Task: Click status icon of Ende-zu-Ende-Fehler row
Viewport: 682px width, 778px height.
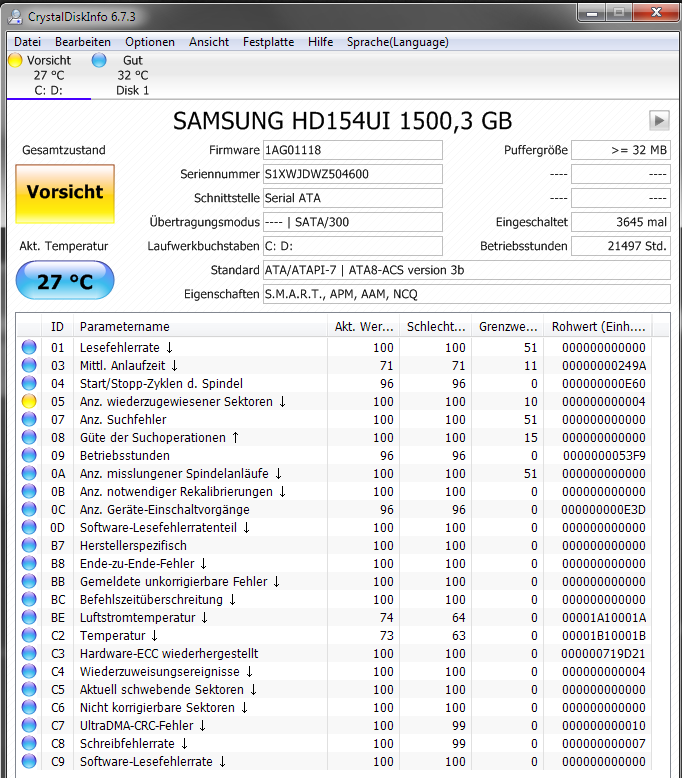Action: (29, 563)
